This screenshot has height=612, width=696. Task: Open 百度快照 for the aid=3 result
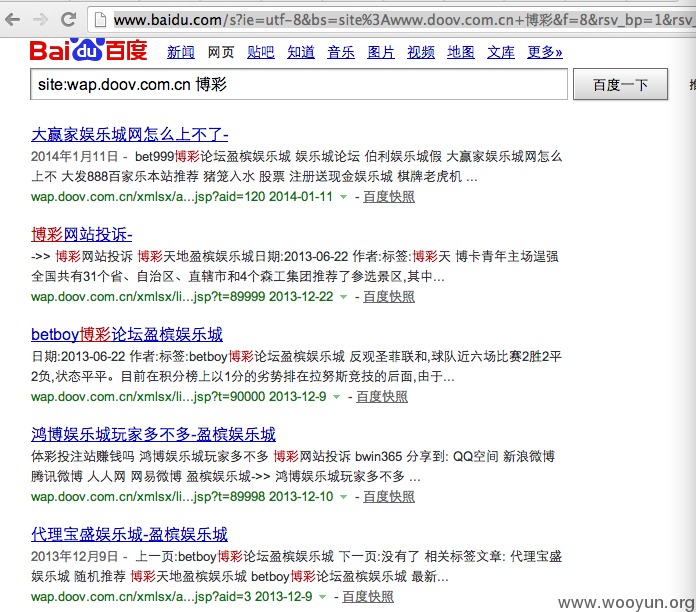pos(368,596)
